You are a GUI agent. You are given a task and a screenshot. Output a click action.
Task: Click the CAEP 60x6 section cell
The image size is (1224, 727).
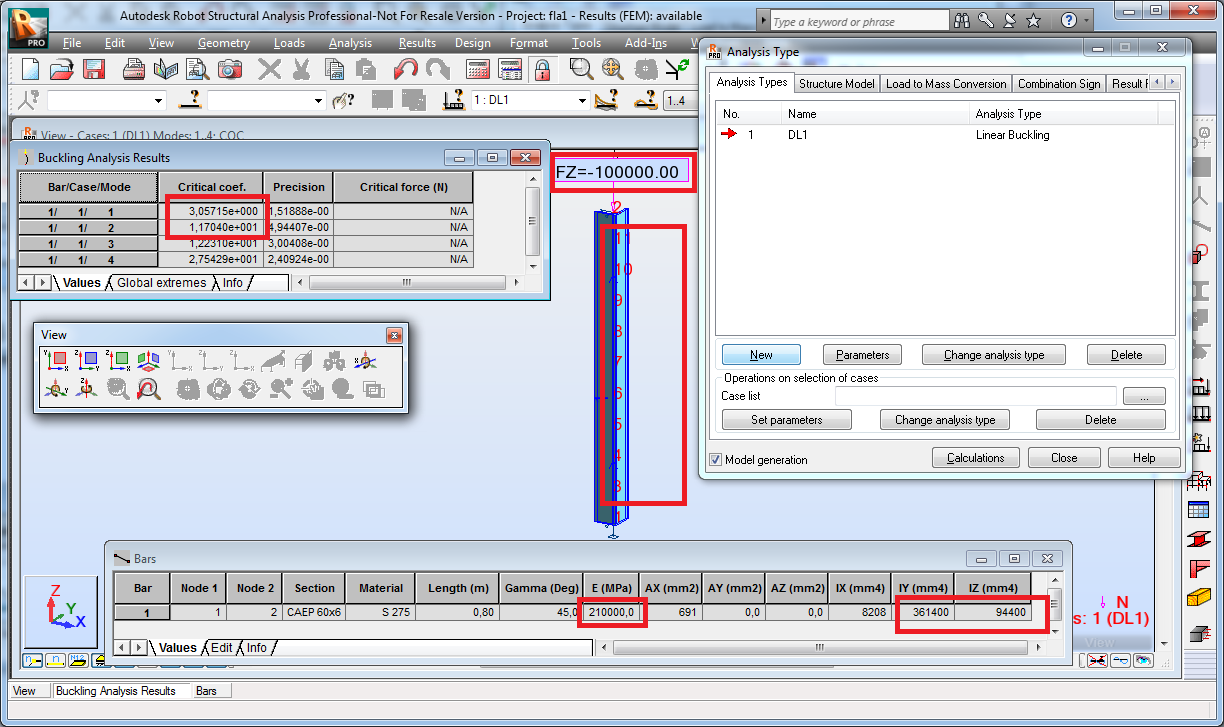(315, 612)
